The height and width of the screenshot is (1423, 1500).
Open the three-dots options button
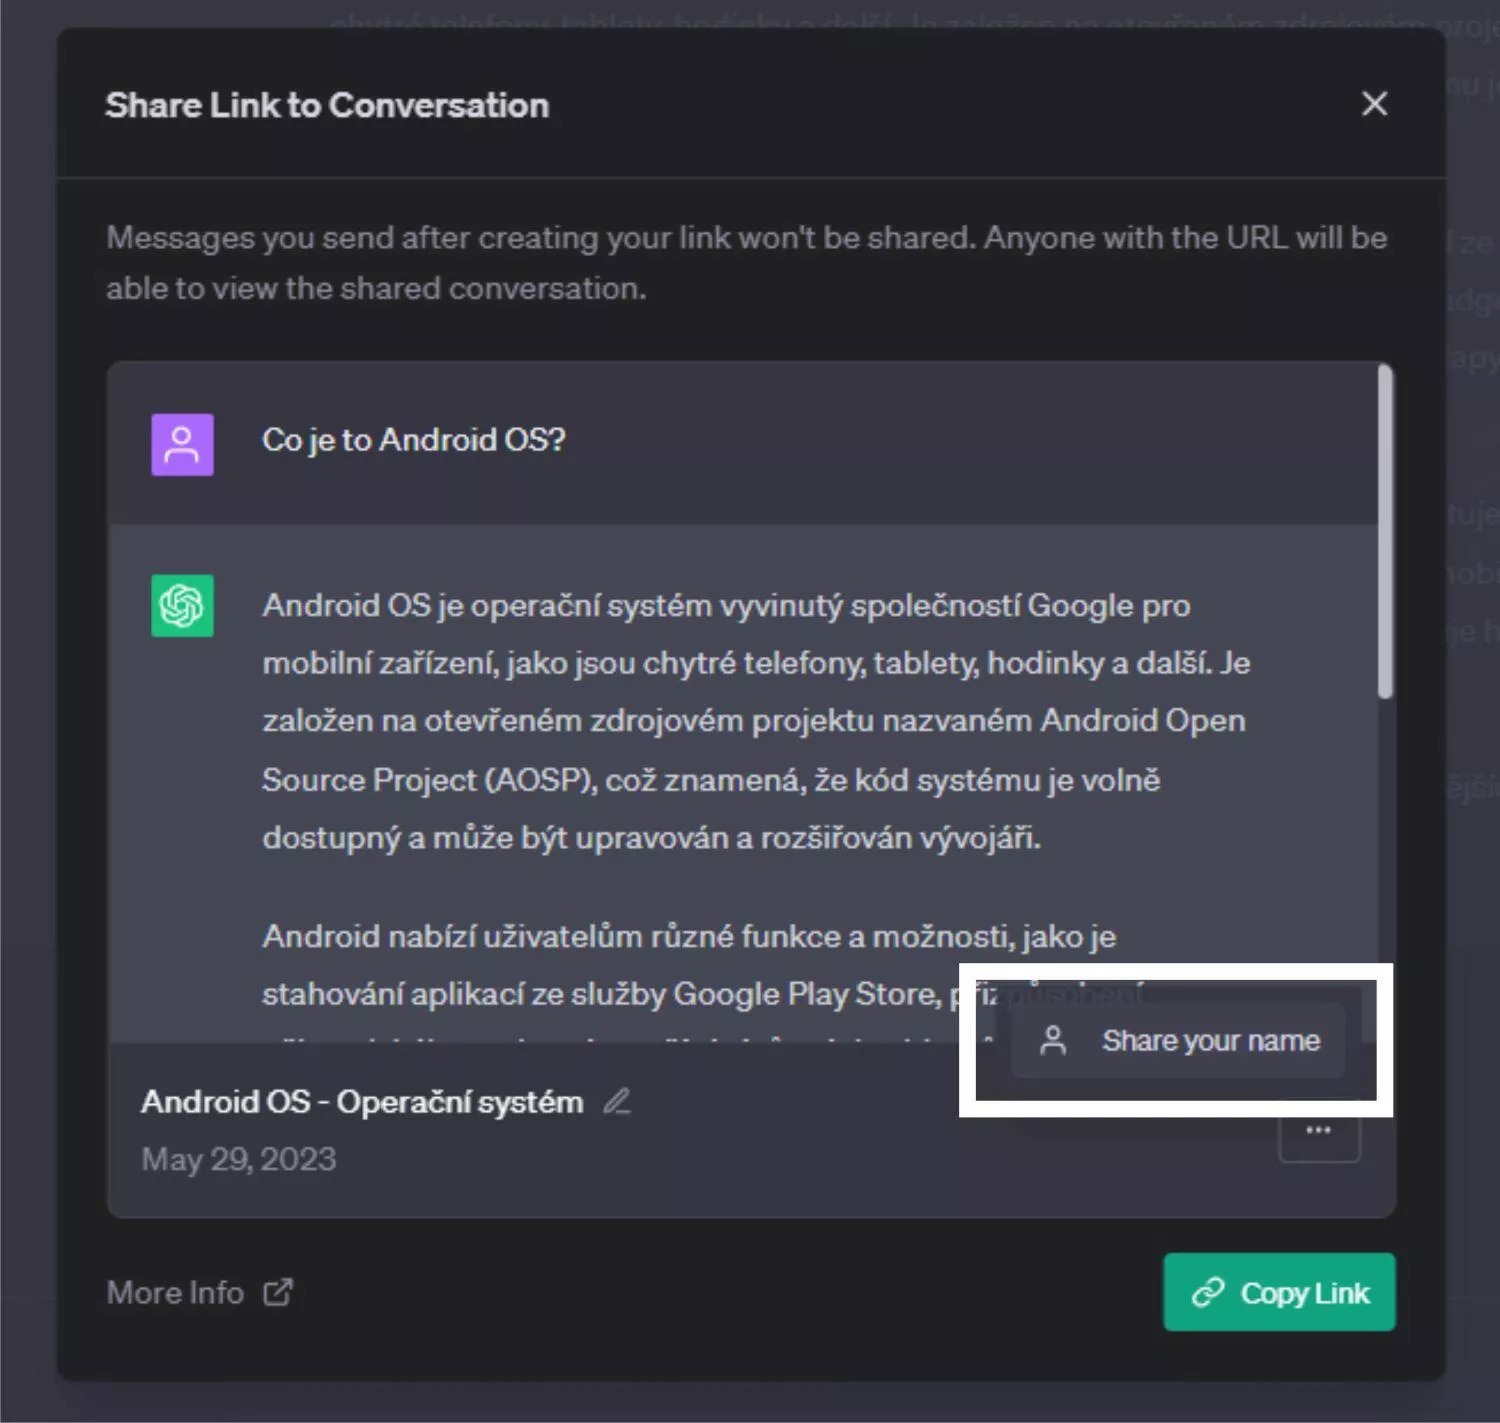pyautogui.click(x=1319, y=1131)
